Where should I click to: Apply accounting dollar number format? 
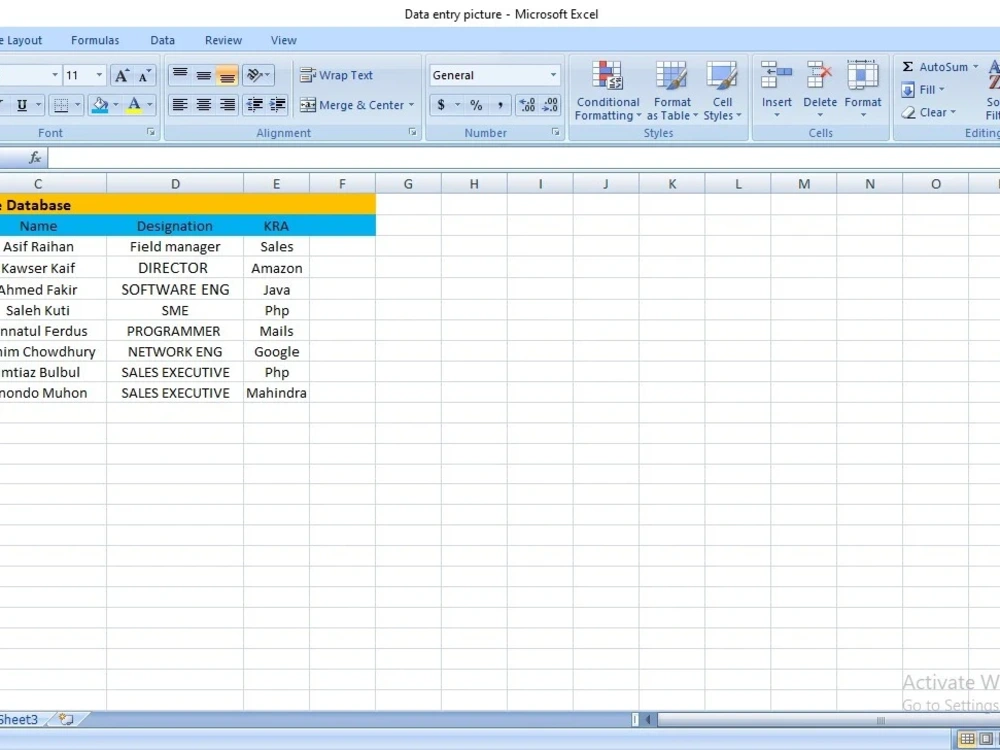point(441,105)
